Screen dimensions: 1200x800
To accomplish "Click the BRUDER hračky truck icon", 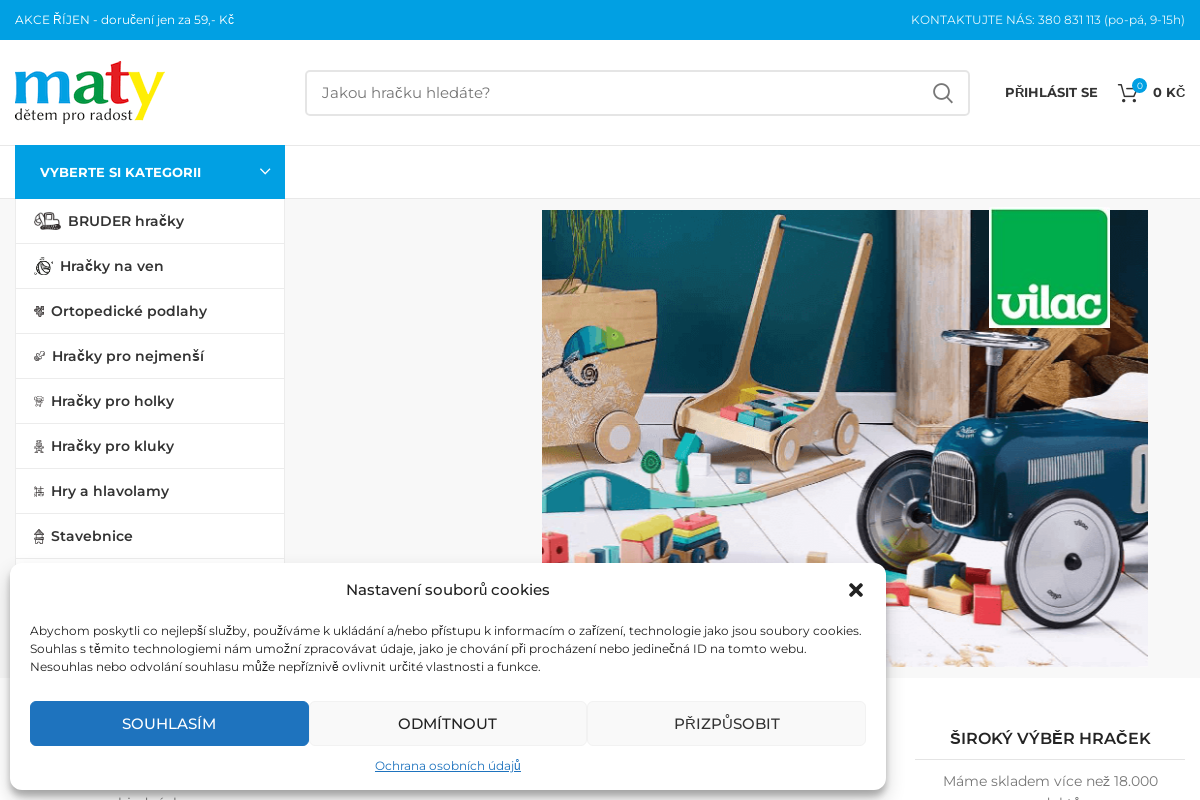I will pyautogui.click(x=47, y=221).
